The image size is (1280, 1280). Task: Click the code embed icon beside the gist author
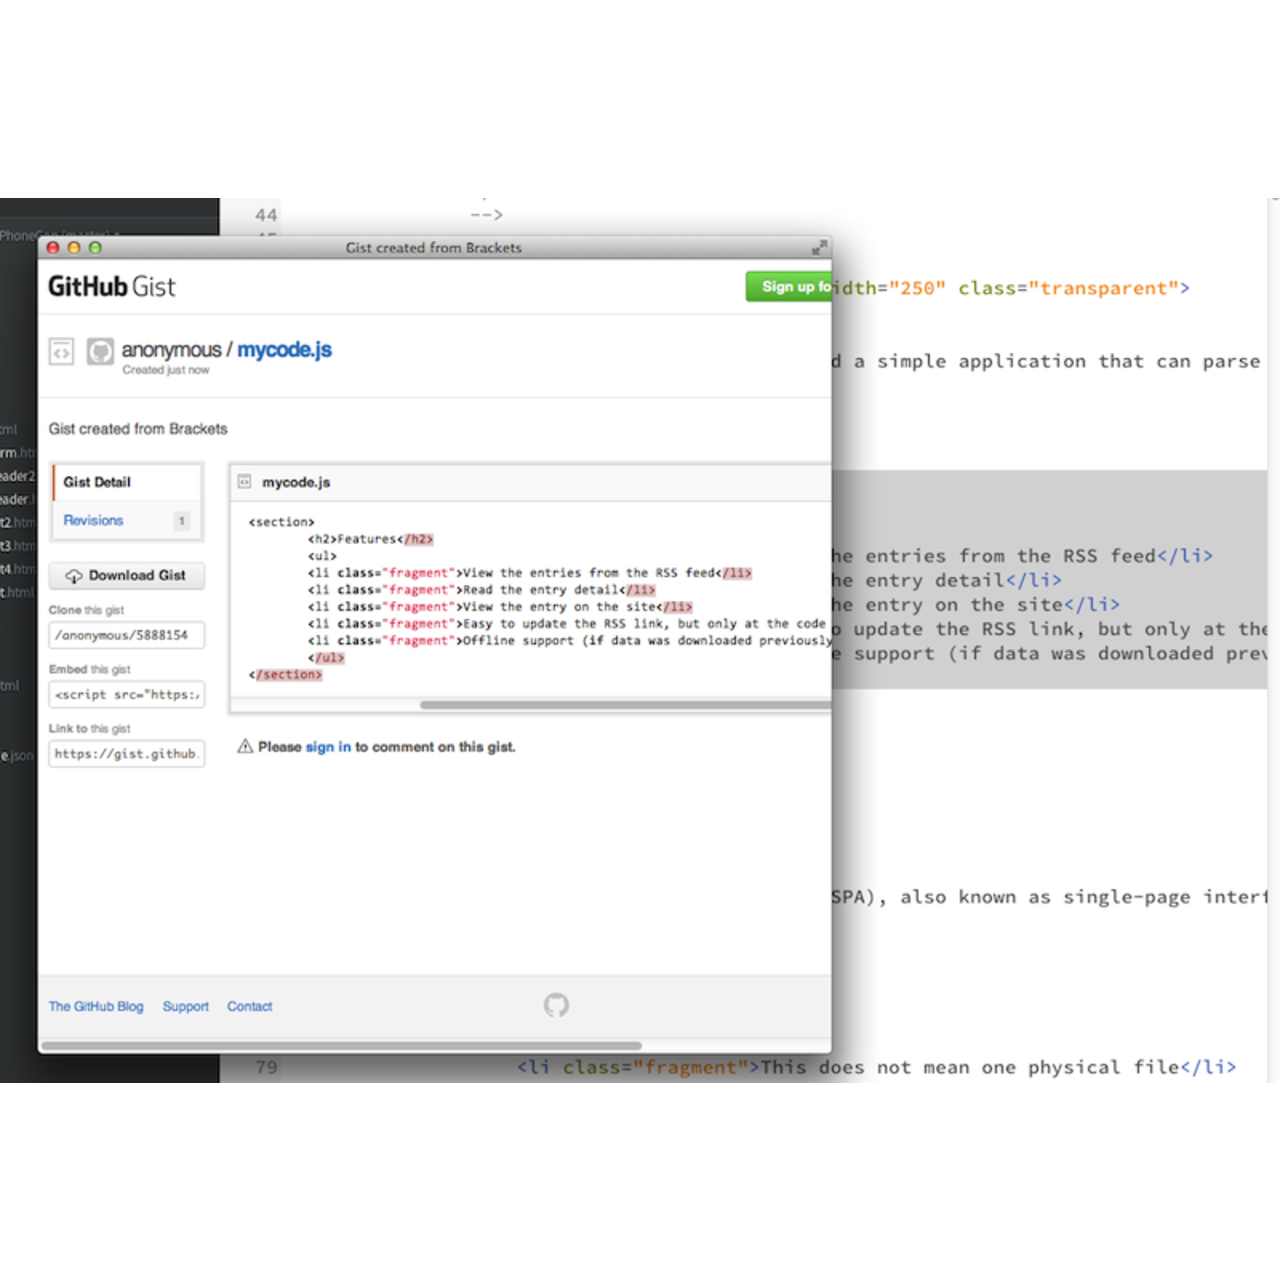(x=61, y=351)
